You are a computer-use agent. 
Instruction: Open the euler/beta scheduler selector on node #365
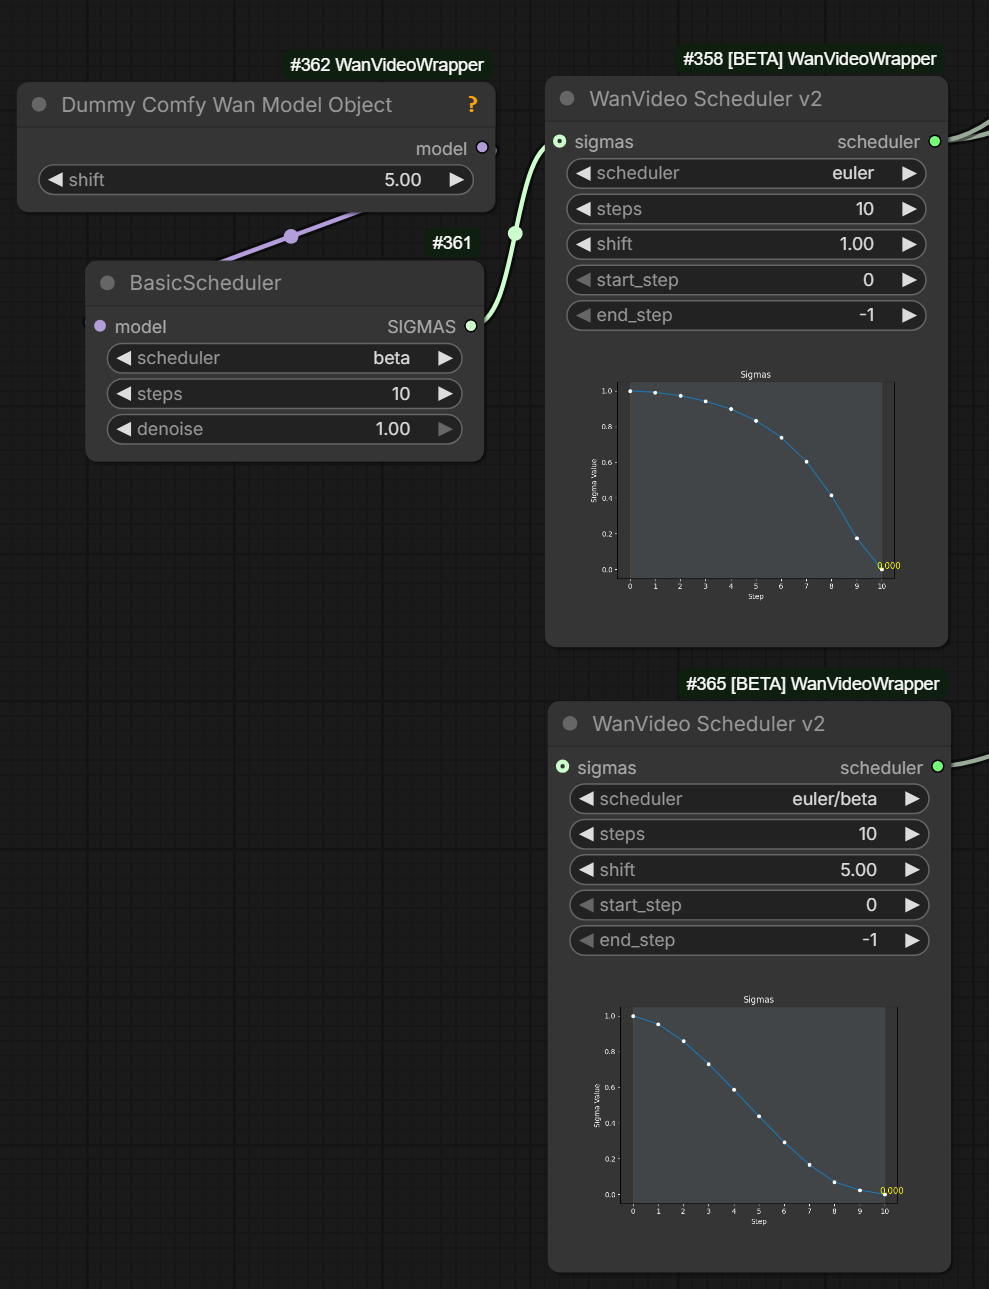click(749, 799)
